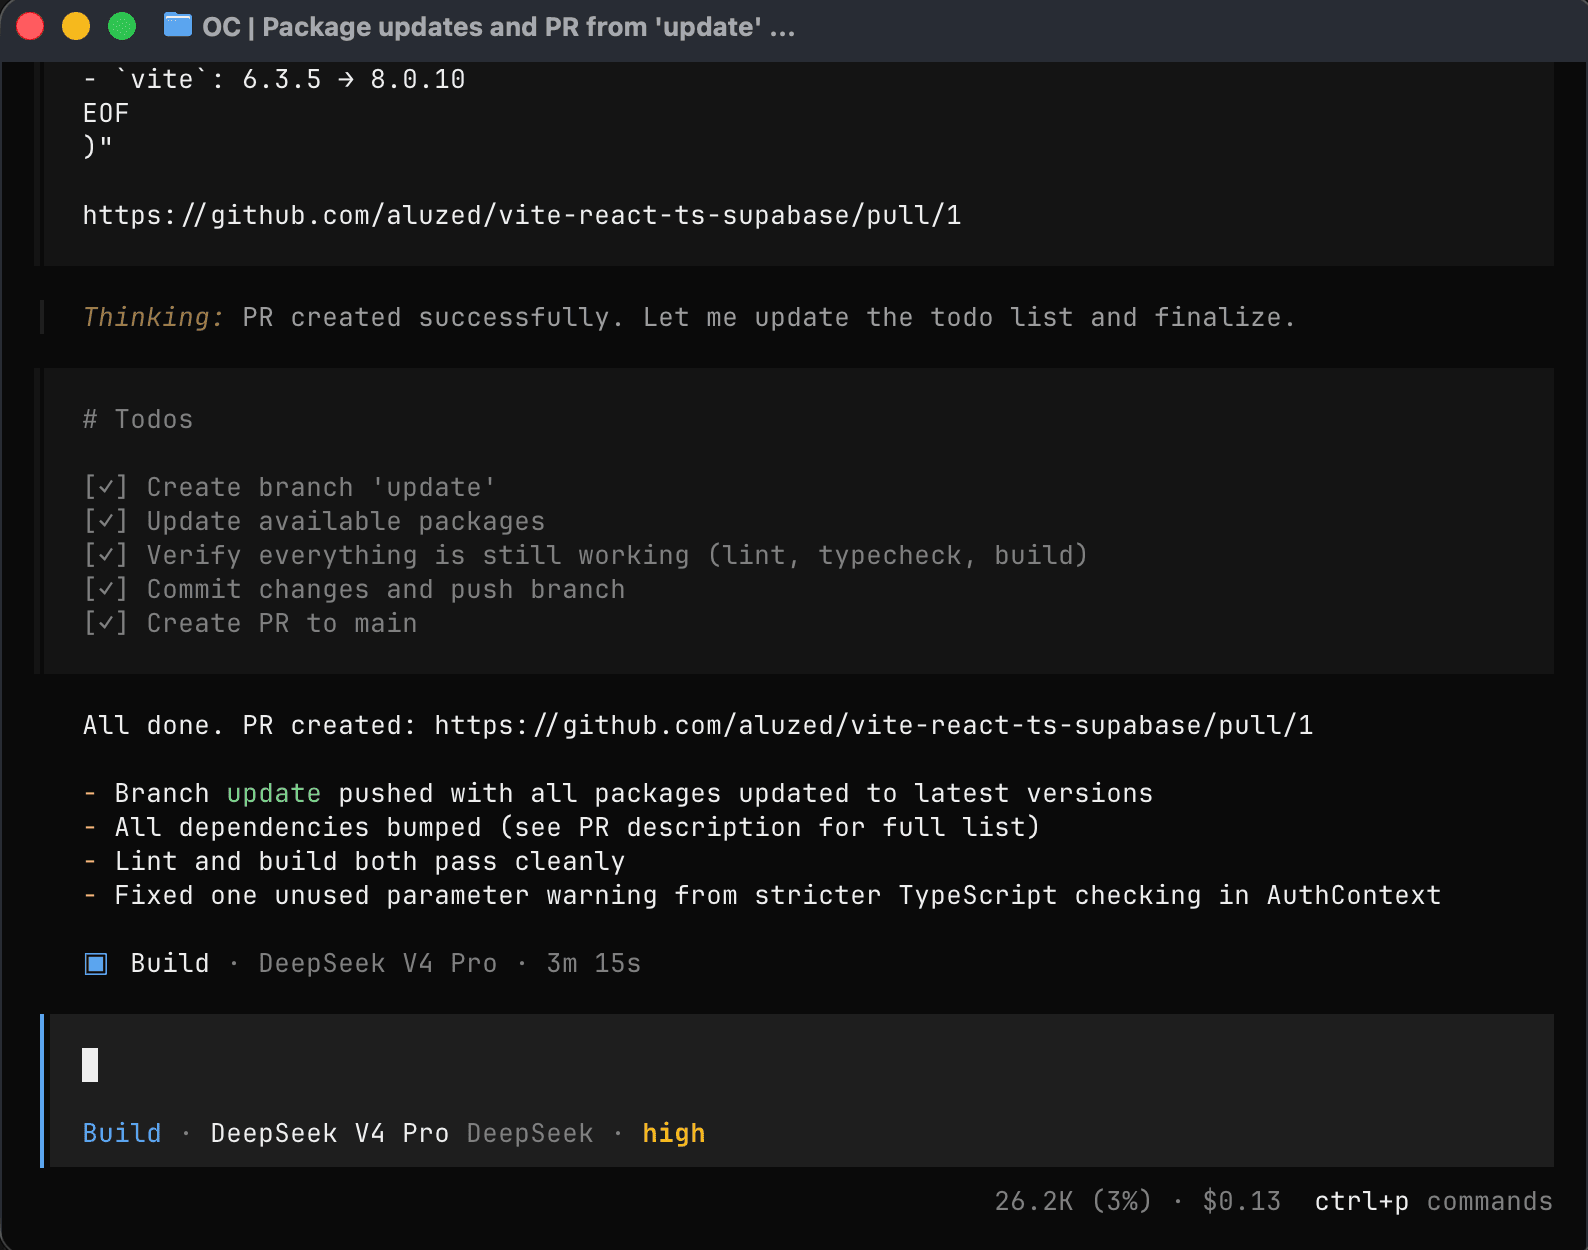This screenshot has width=1588, height=1250.
Task: Click the 'Commit changes and push branch' checkbox
Action: click(106, 589)
